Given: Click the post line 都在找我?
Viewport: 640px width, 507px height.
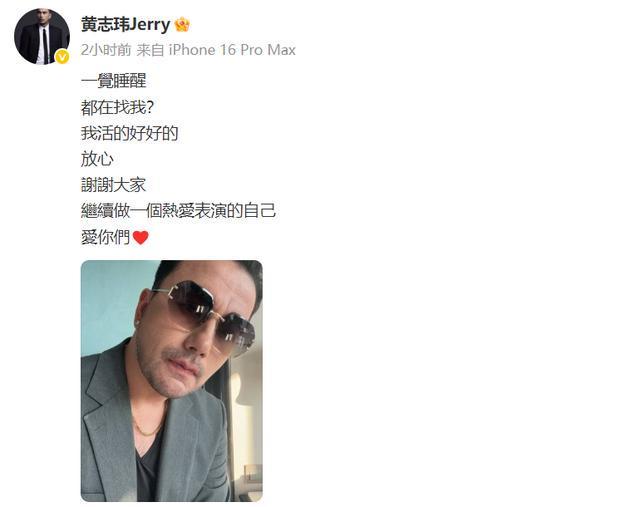Looking at the screenshot, I should (117, 107).
